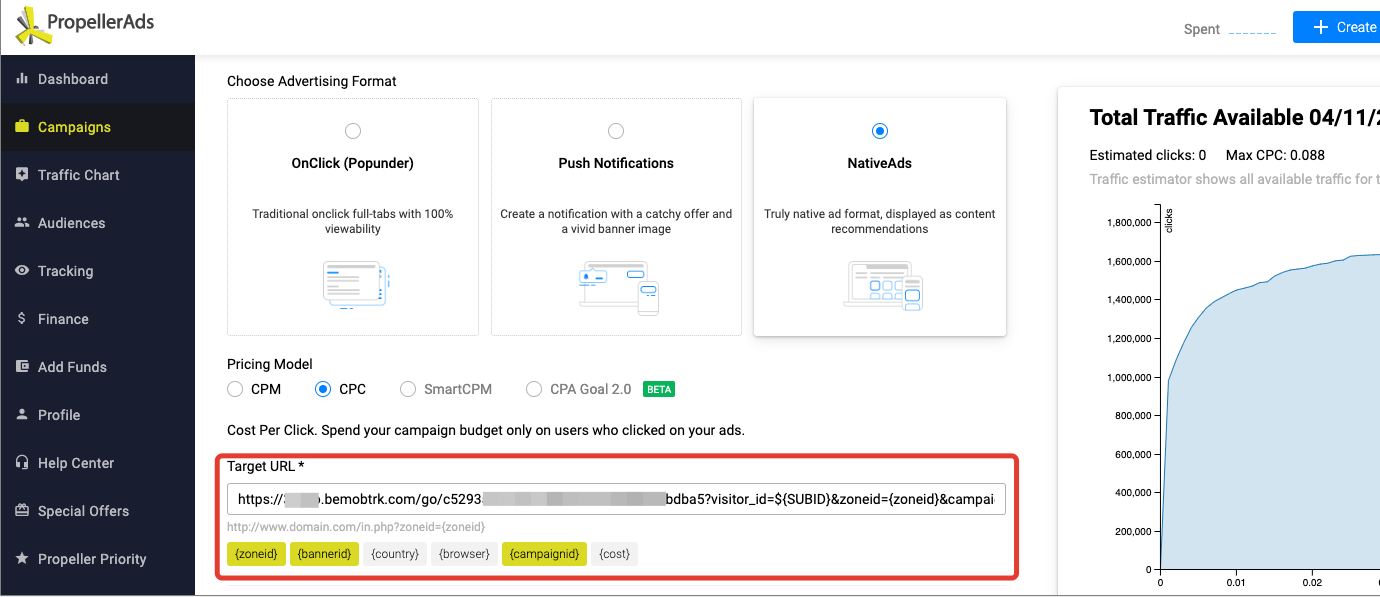Click into the Target URL field
This screenshot has width=1380, height=597.
click(616, 499)
